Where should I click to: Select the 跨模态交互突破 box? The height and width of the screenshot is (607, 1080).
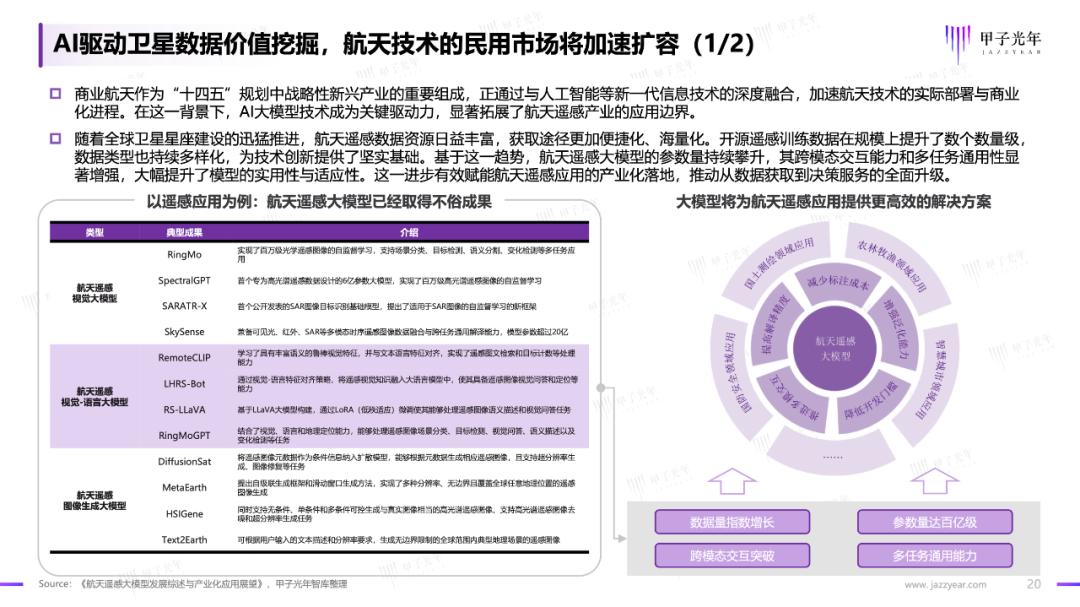[732, 555]
